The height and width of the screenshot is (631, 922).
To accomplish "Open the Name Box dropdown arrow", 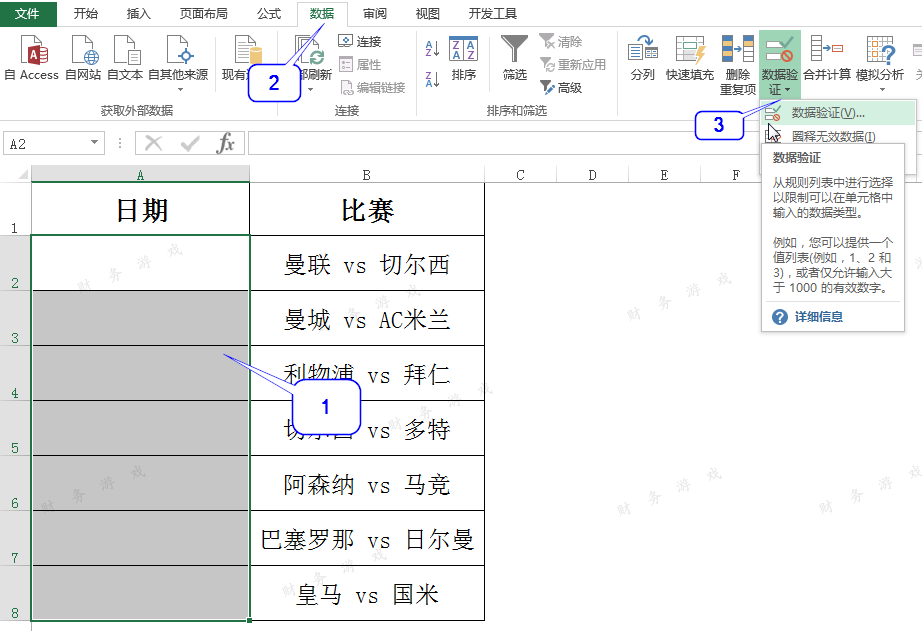I will point(94,143).
